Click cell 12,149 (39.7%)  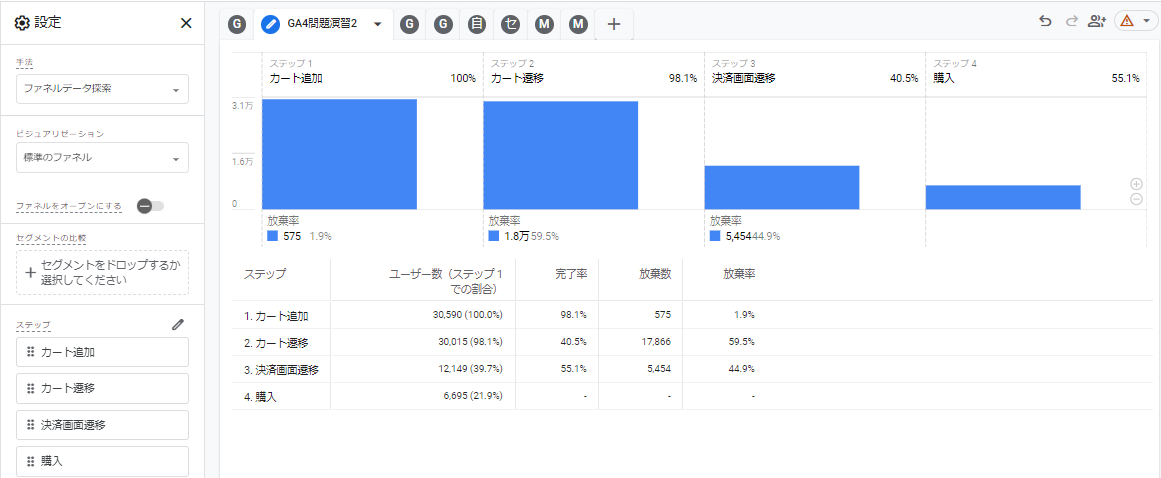[x=470, y=369]
